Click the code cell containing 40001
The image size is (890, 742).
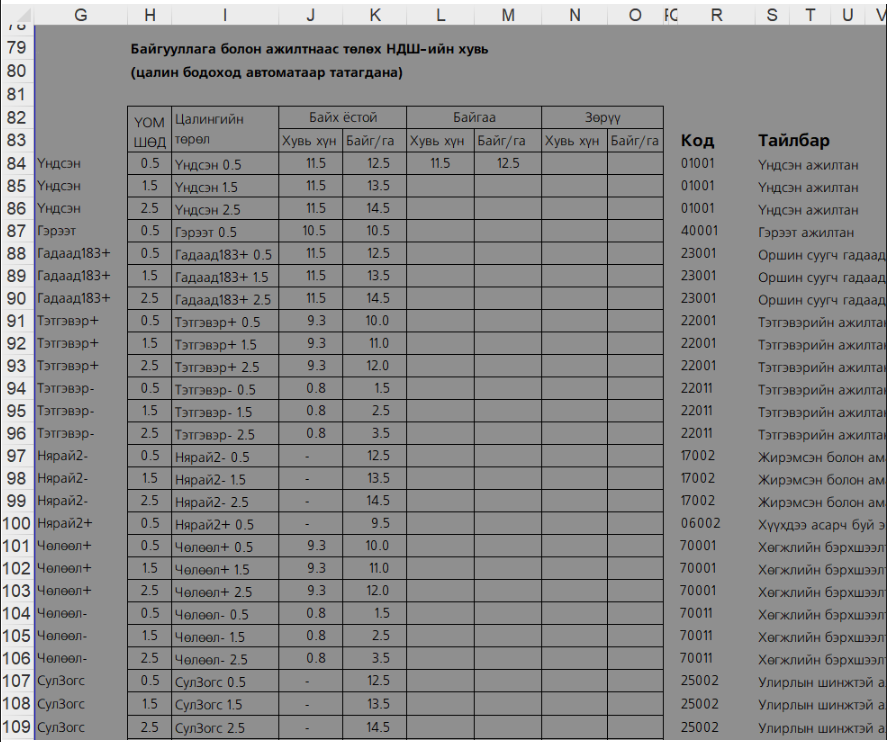pos(698,232)
